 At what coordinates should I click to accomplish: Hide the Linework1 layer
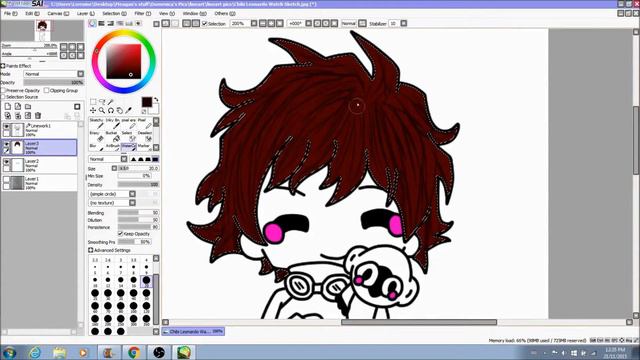pos(6,127)
